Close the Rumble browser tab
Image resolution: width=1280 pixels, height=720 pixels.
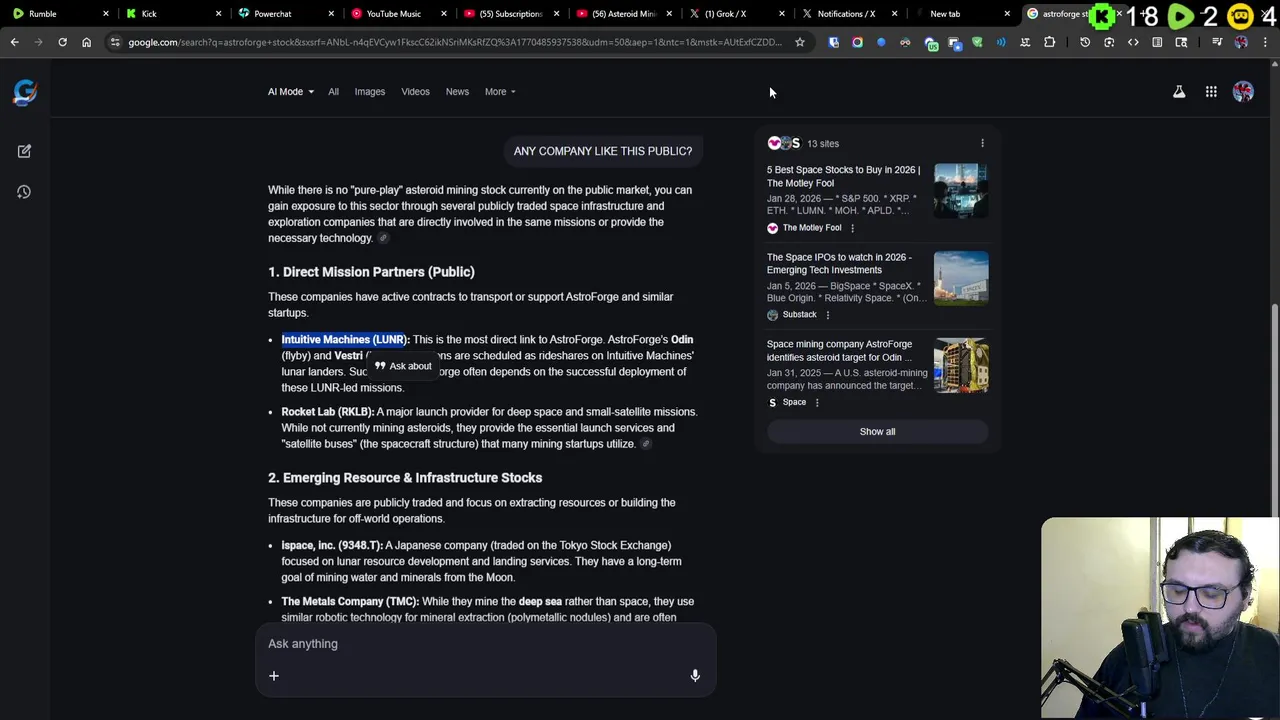point(105,14)
